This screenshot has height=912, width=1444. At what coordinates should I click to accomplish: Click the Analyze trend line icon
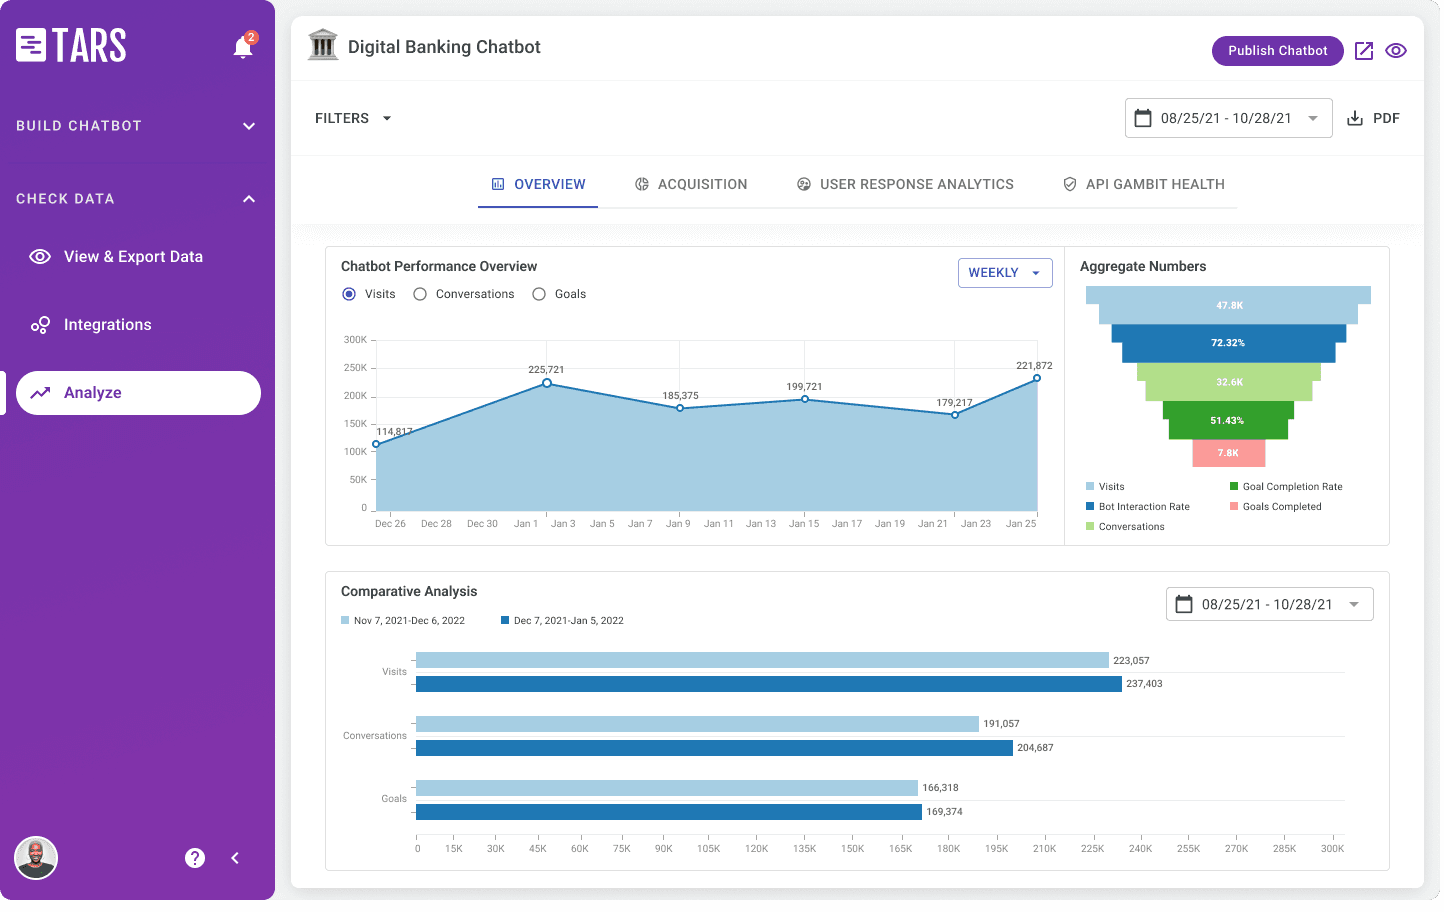(40, 394)
